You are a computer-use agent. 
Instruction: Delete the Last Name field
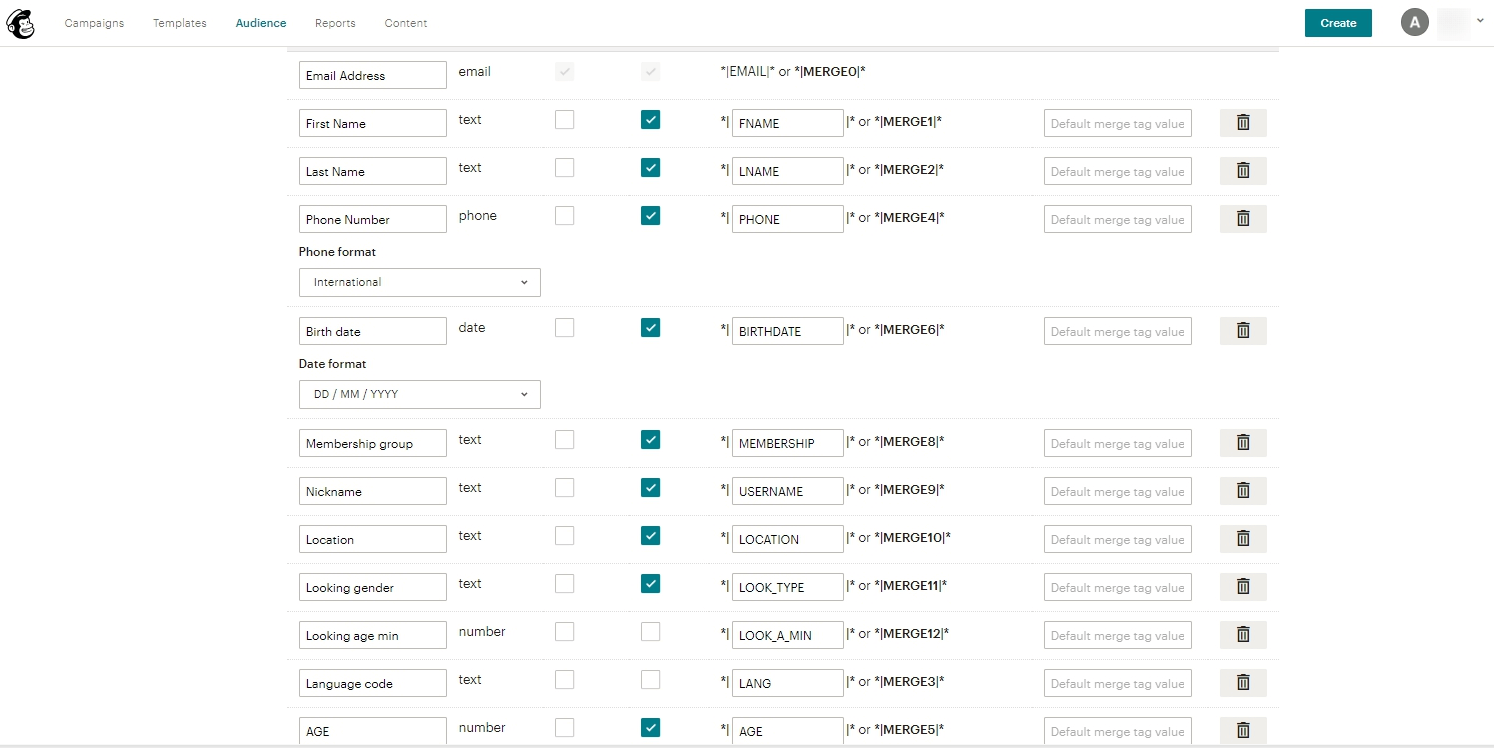point(1243,171)
